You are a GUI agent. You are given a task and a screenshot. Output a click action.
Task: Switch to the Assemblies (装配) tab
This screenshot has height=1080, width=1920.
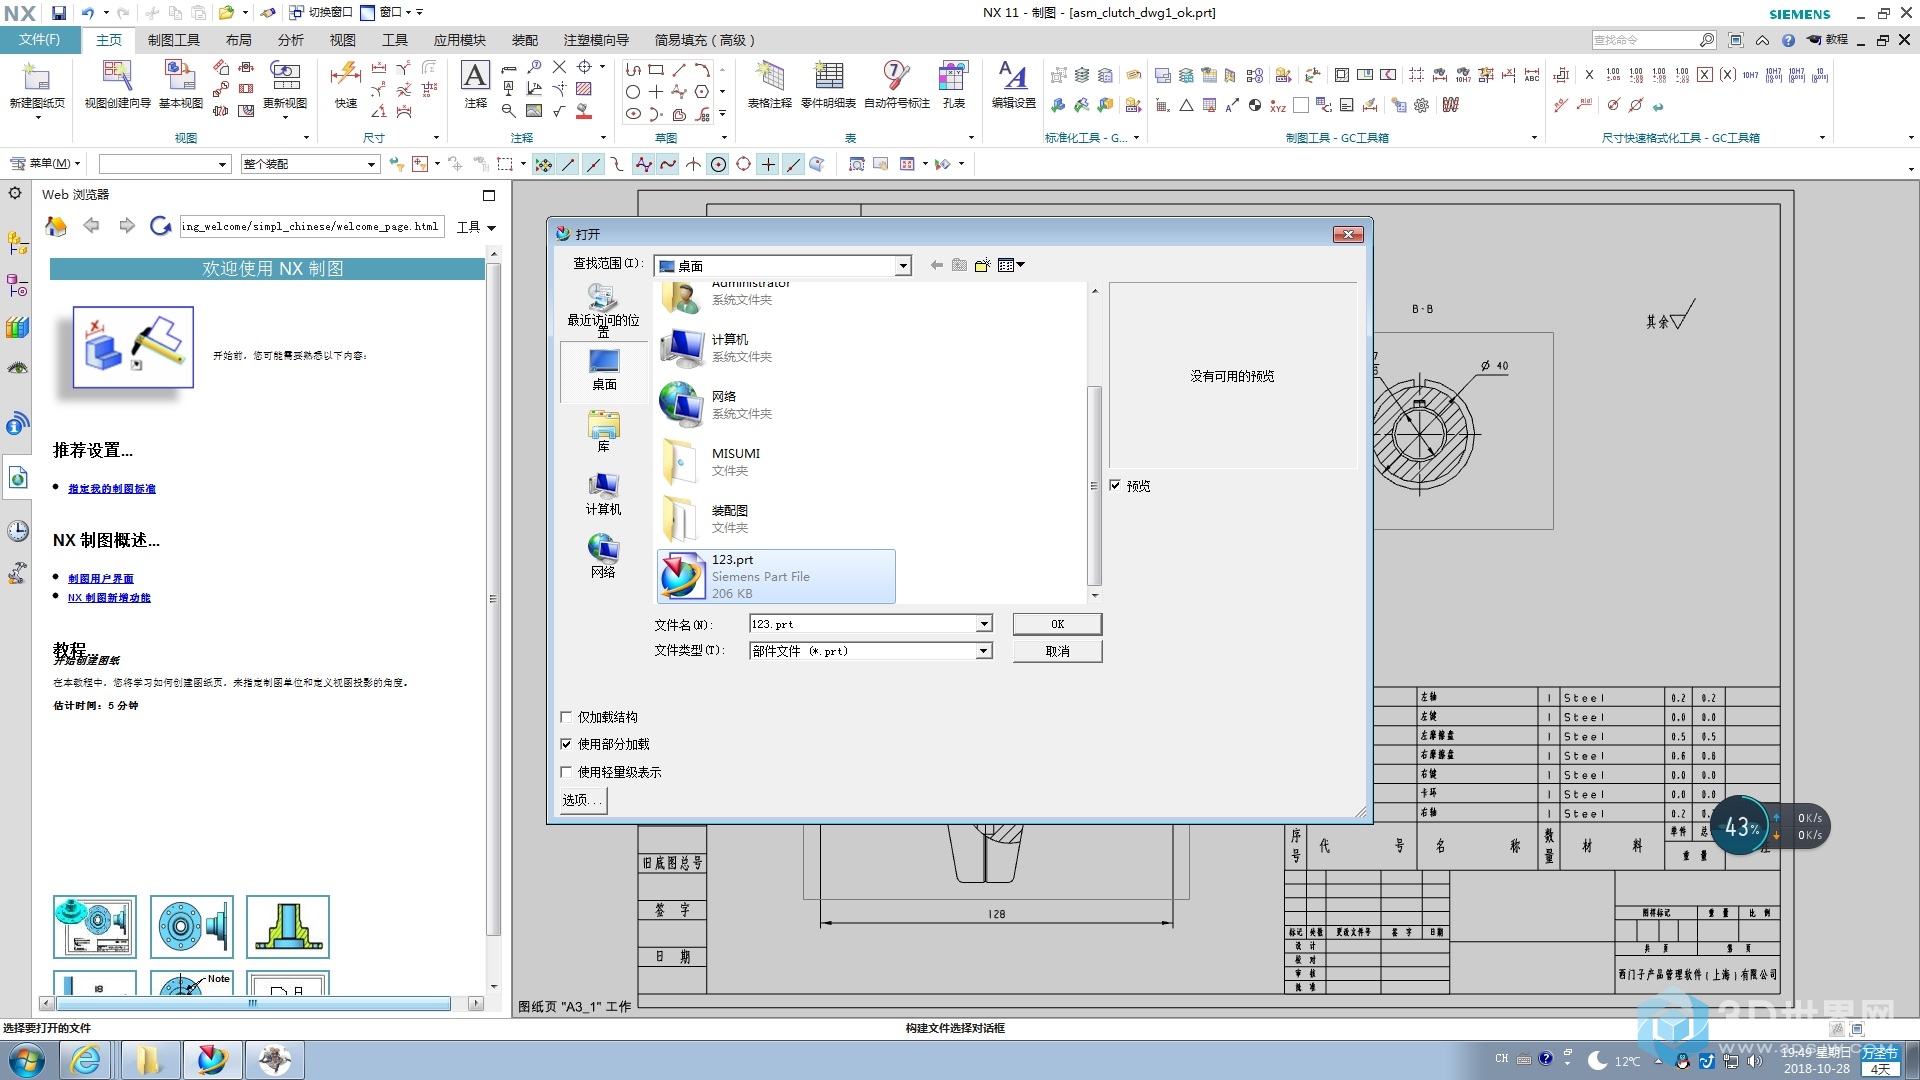point(525,40)
